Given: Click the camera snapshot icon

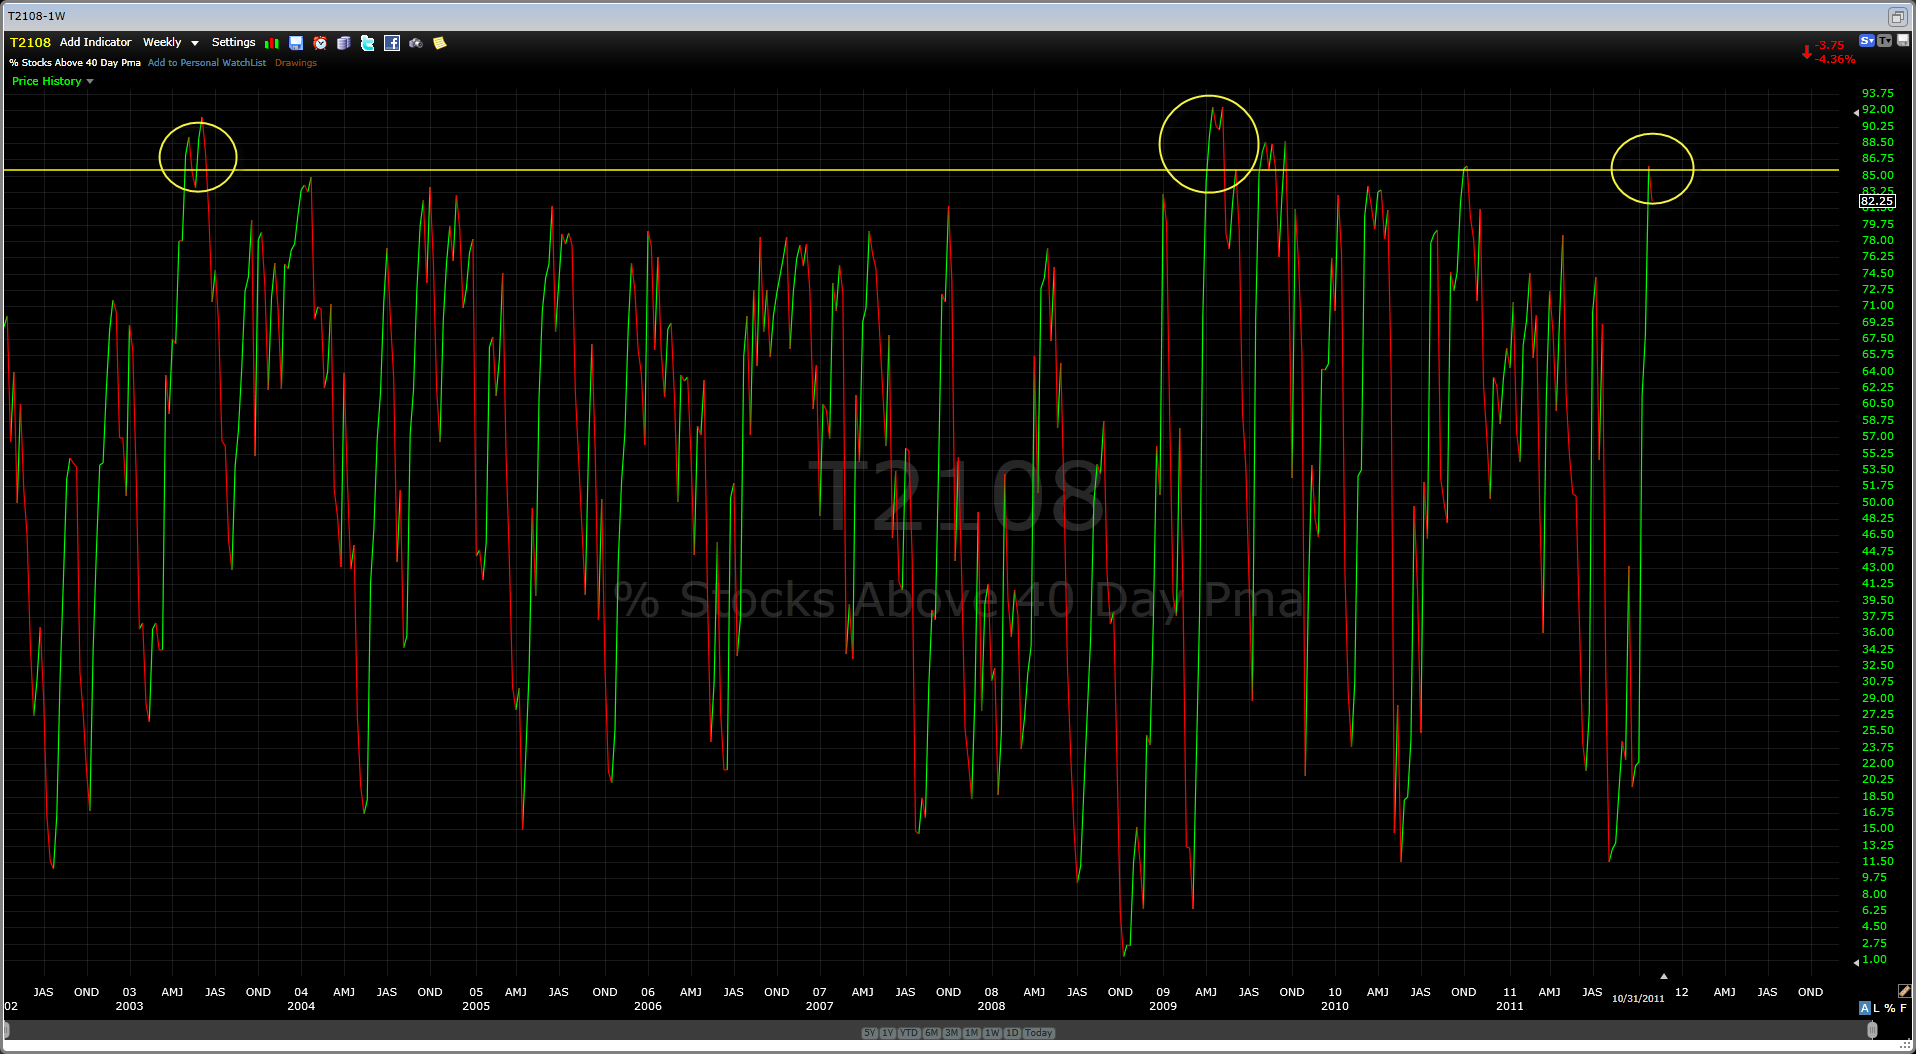Looking at the screenshot, I should click(416, 43).
